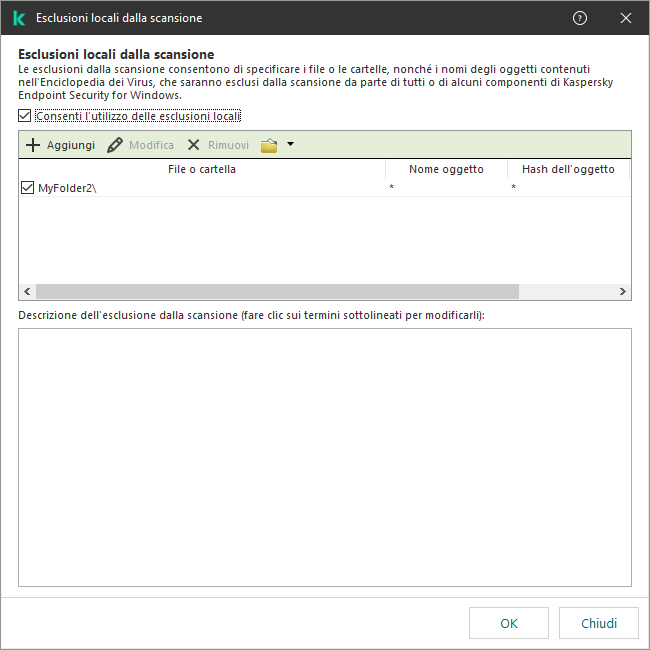This screenshot has width=650, height=650.
Task: Toggle Consenti l'utilizzo delle esclusioni locali checkbox
Action: tap(24, 116)
